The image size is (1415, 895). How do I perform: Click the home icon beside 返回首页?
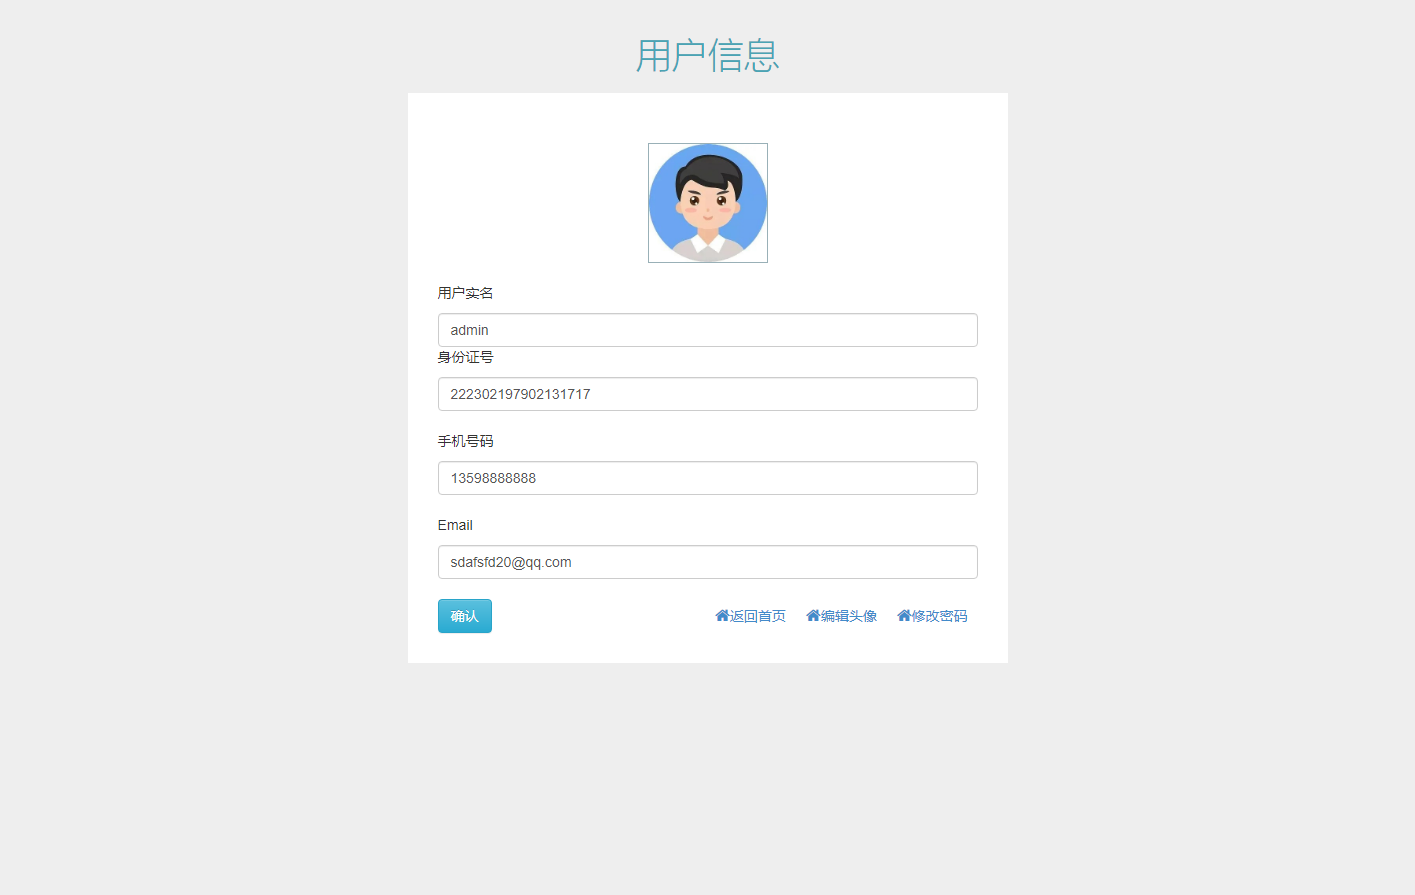[722, 616]
